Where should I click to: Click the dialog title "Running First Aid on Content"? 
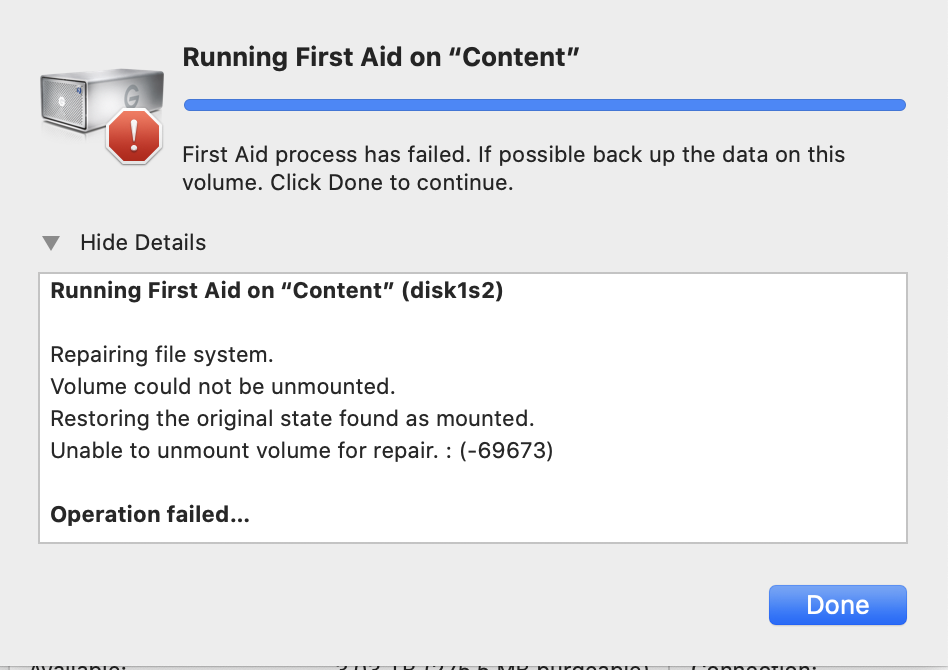click(381, 58)
